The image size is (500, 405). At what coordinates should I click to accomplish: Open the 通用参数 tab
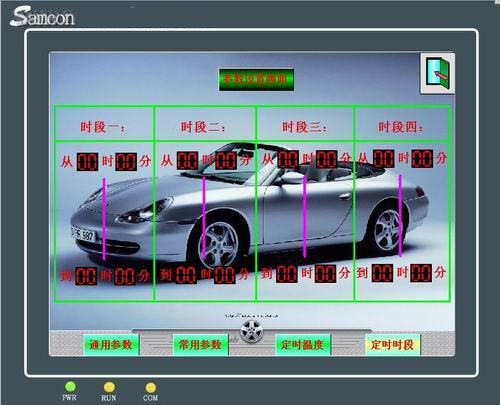[x=111, y=345]
